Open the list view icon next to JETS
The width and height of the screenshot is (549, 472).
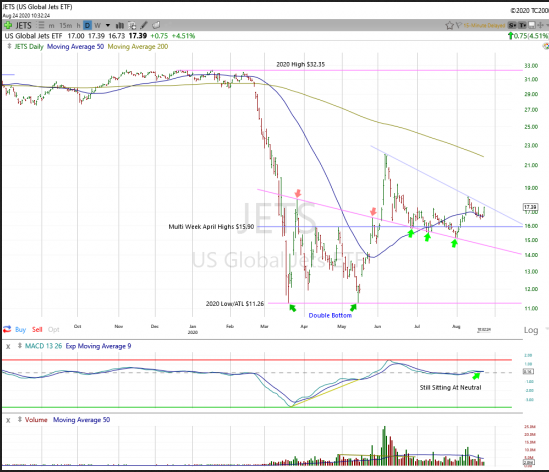pyautogui.click(x=41, y=25)
